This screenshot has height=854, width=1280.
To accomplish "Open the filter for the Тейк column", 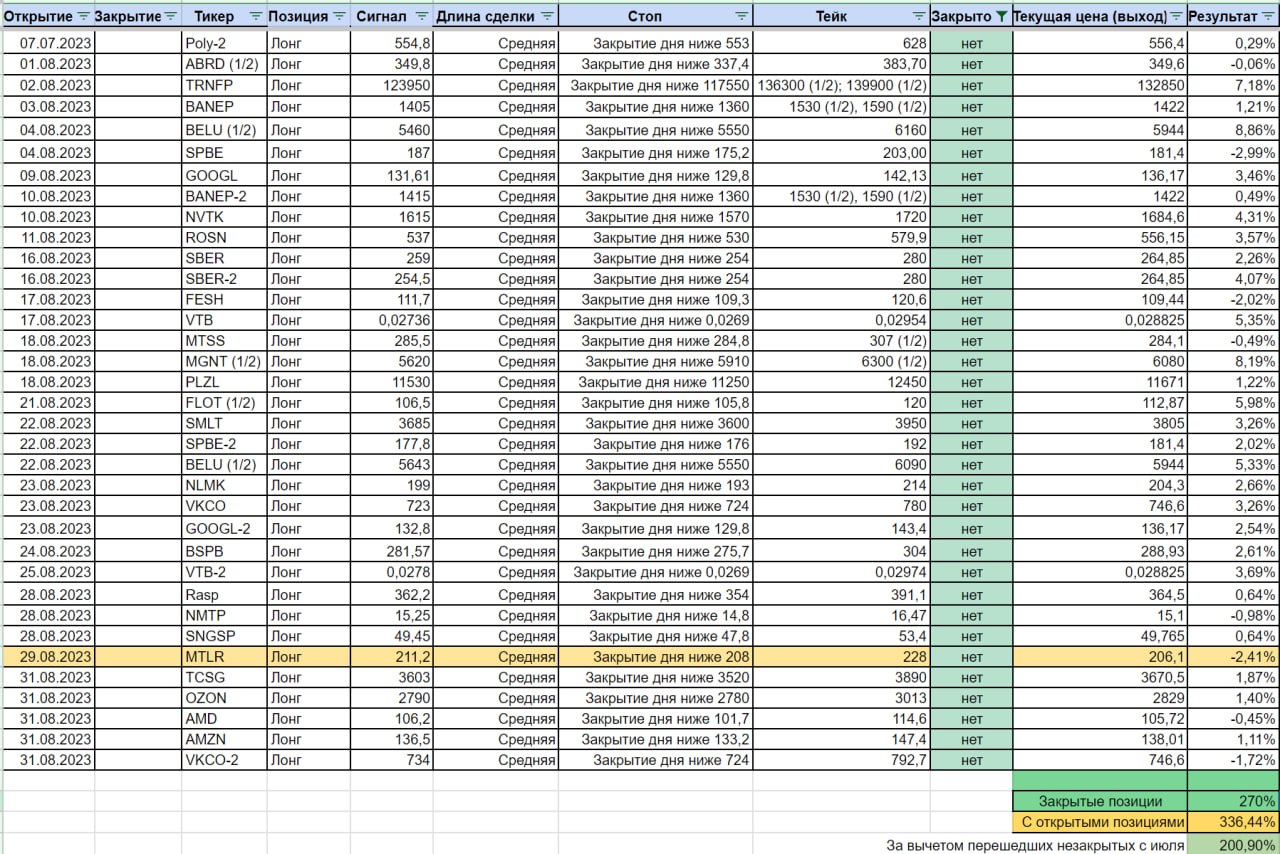I will 918,17.
